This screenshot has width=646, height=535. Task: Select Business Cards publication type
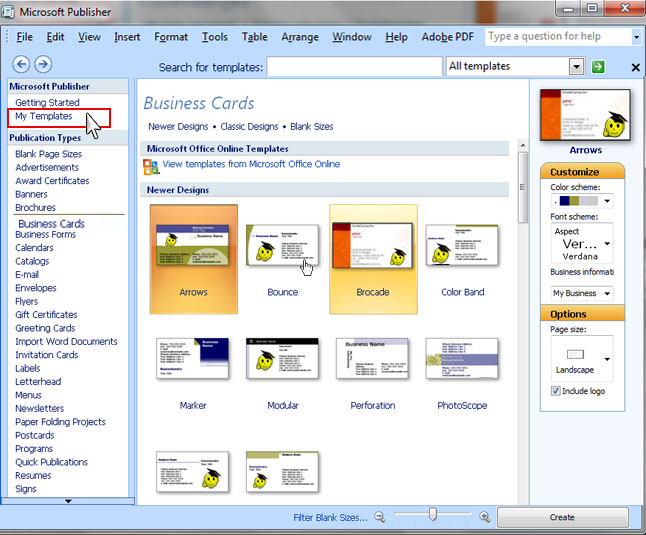[x=51, y=224]
